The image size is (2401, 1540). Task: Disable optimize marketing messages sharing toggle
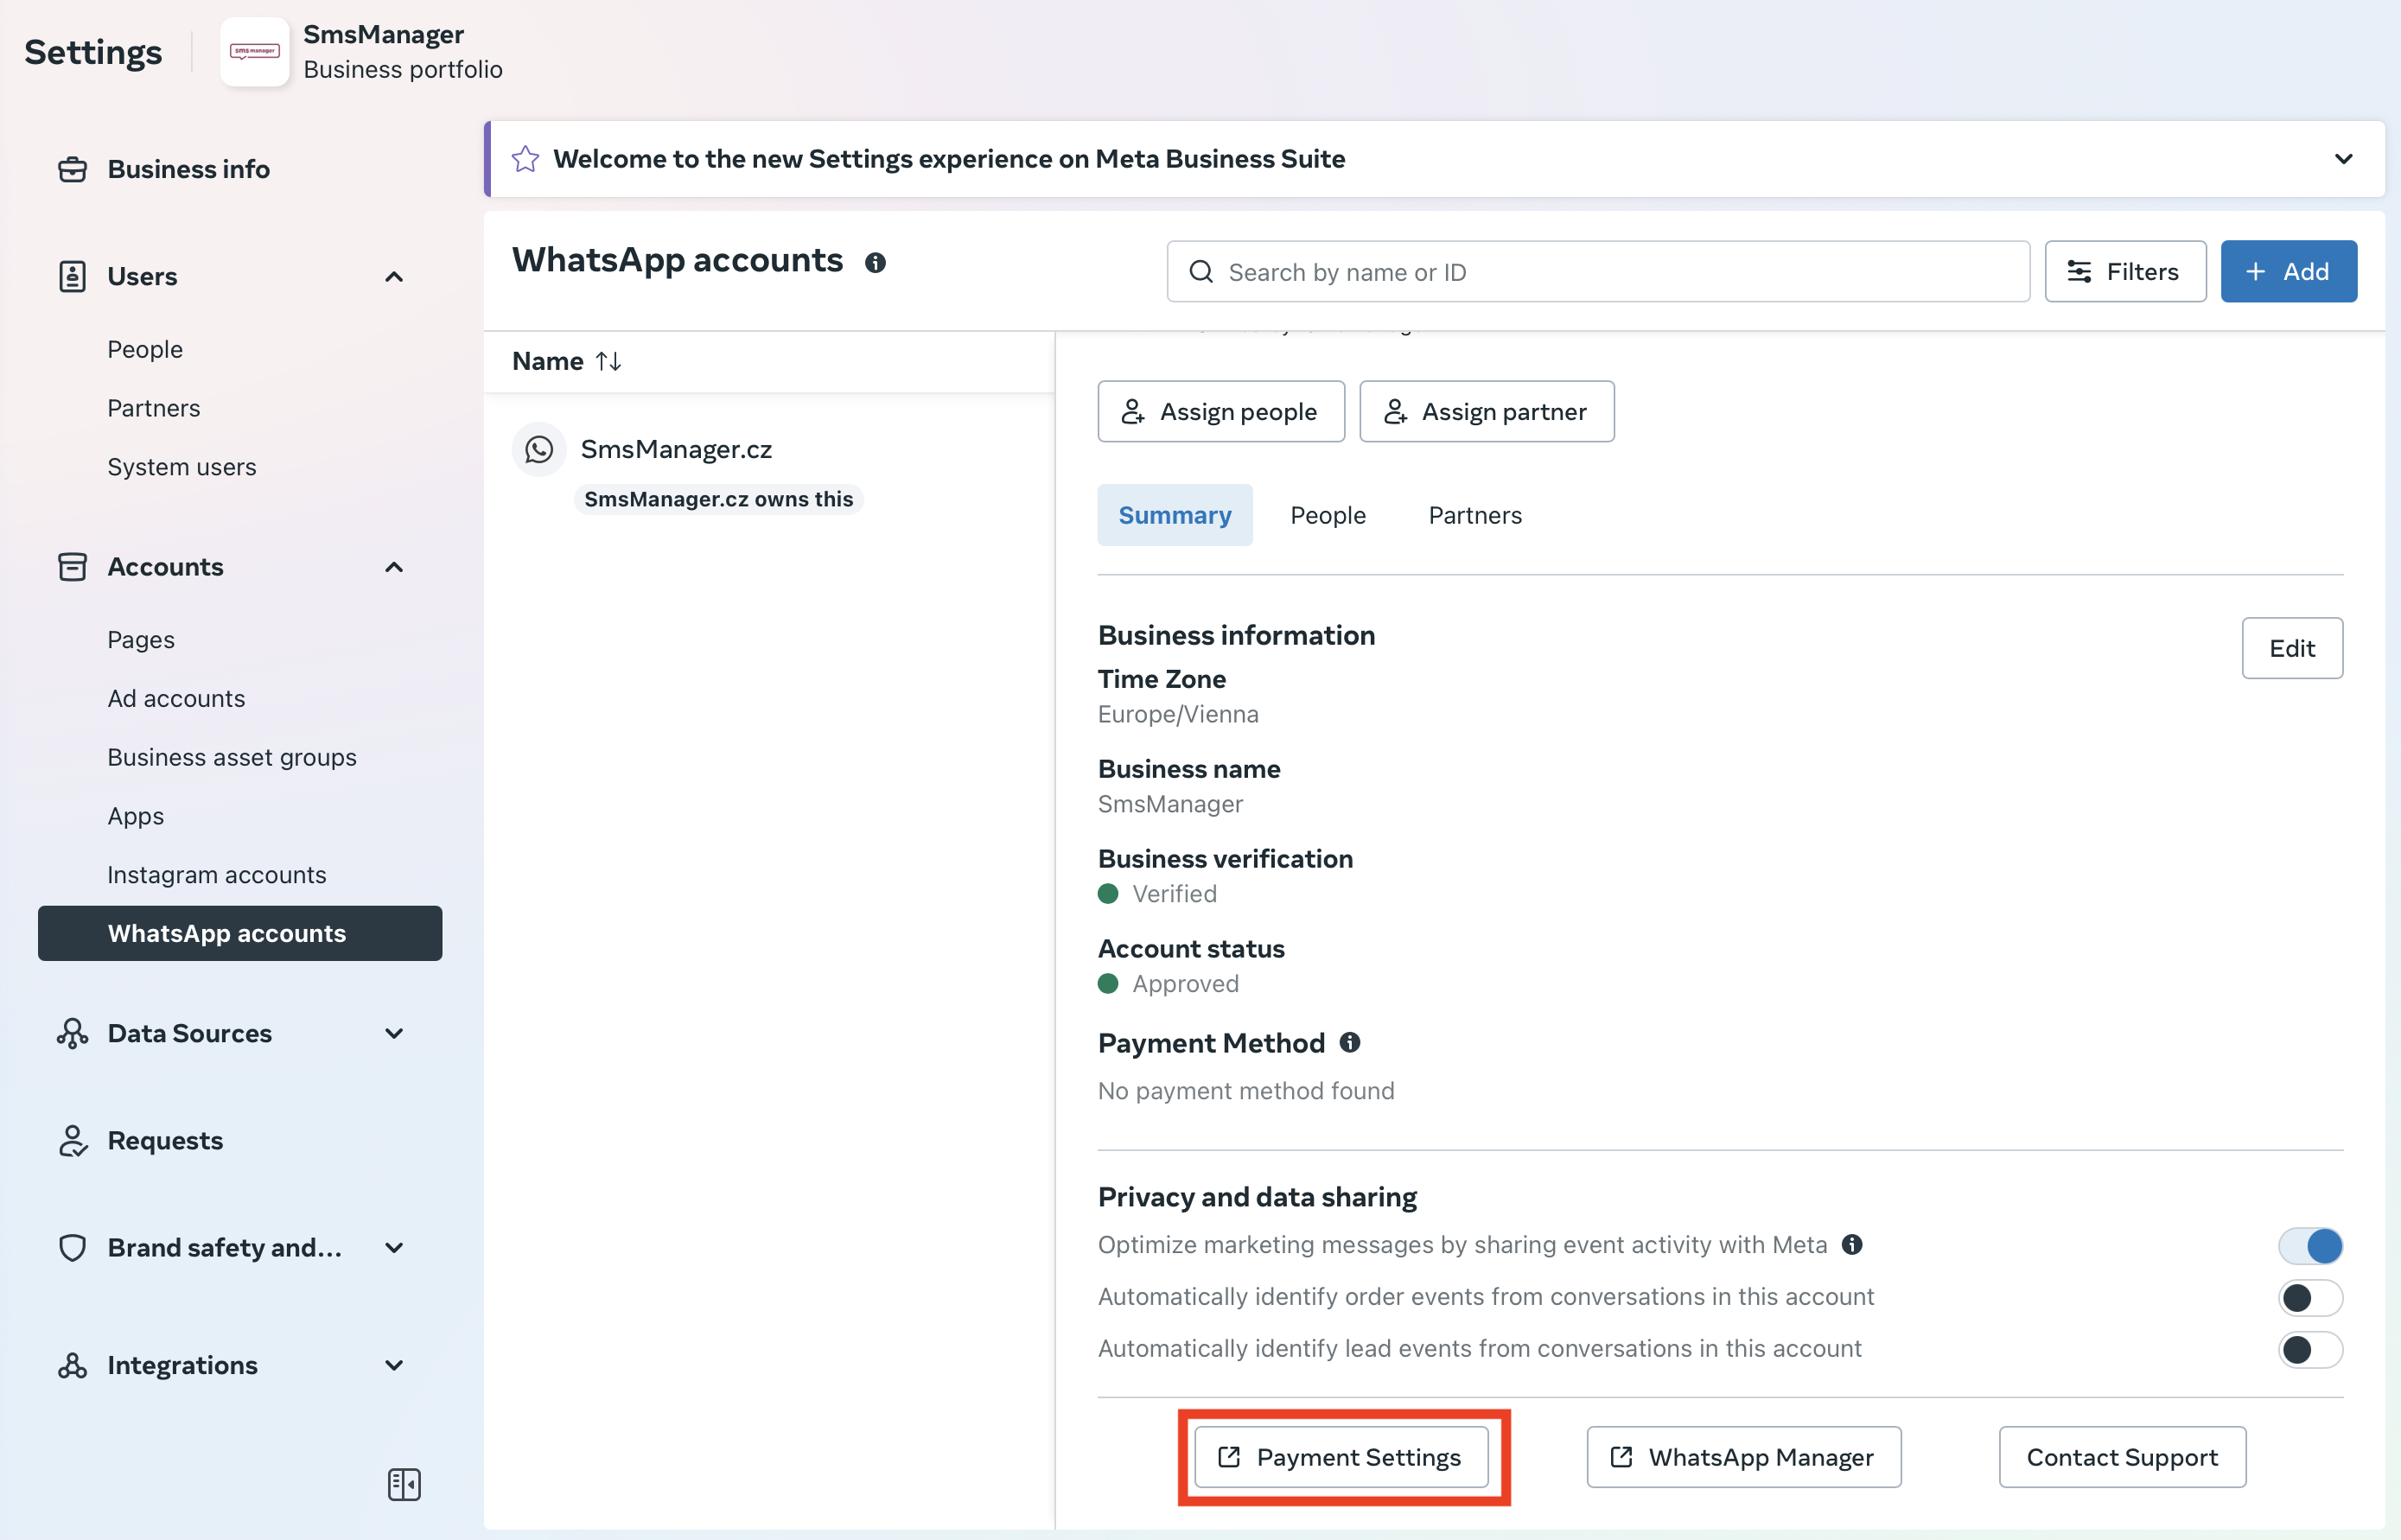coord(2310,1245)
